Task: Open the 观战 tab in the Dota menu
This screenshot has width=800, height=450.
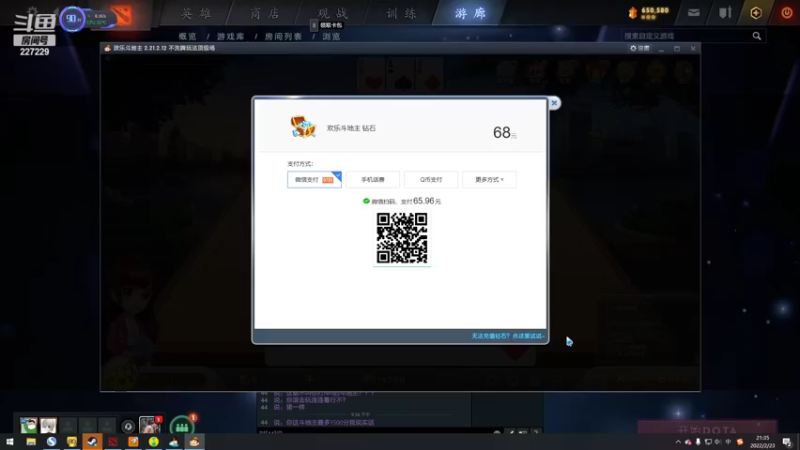Action: 333,13
